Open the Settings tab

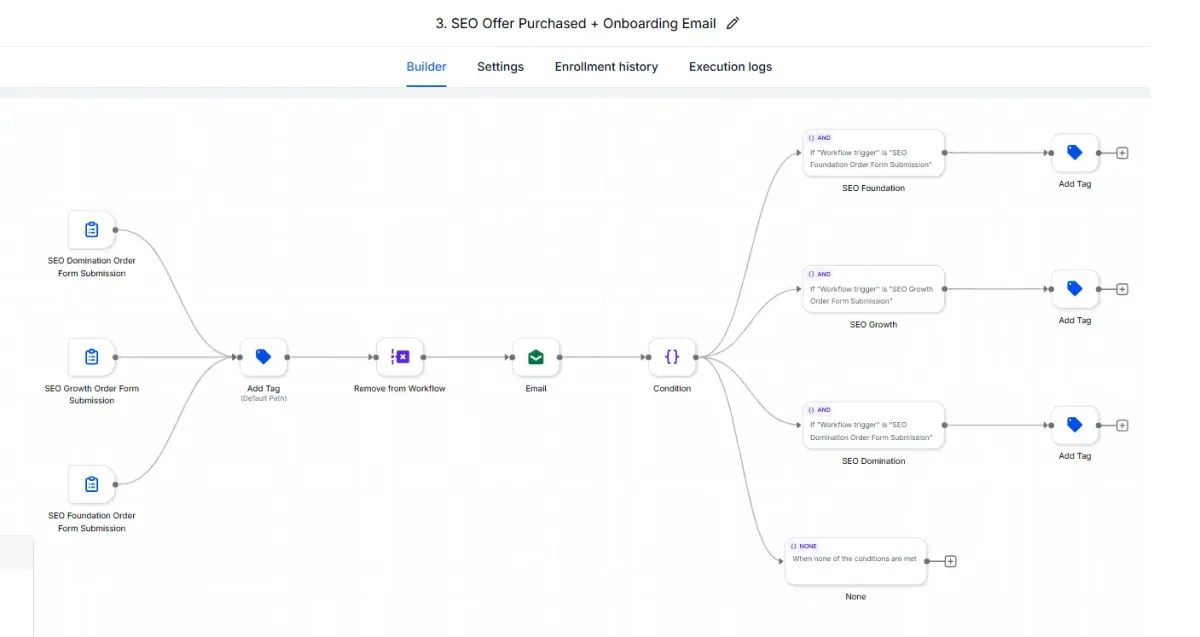[500, 67]
